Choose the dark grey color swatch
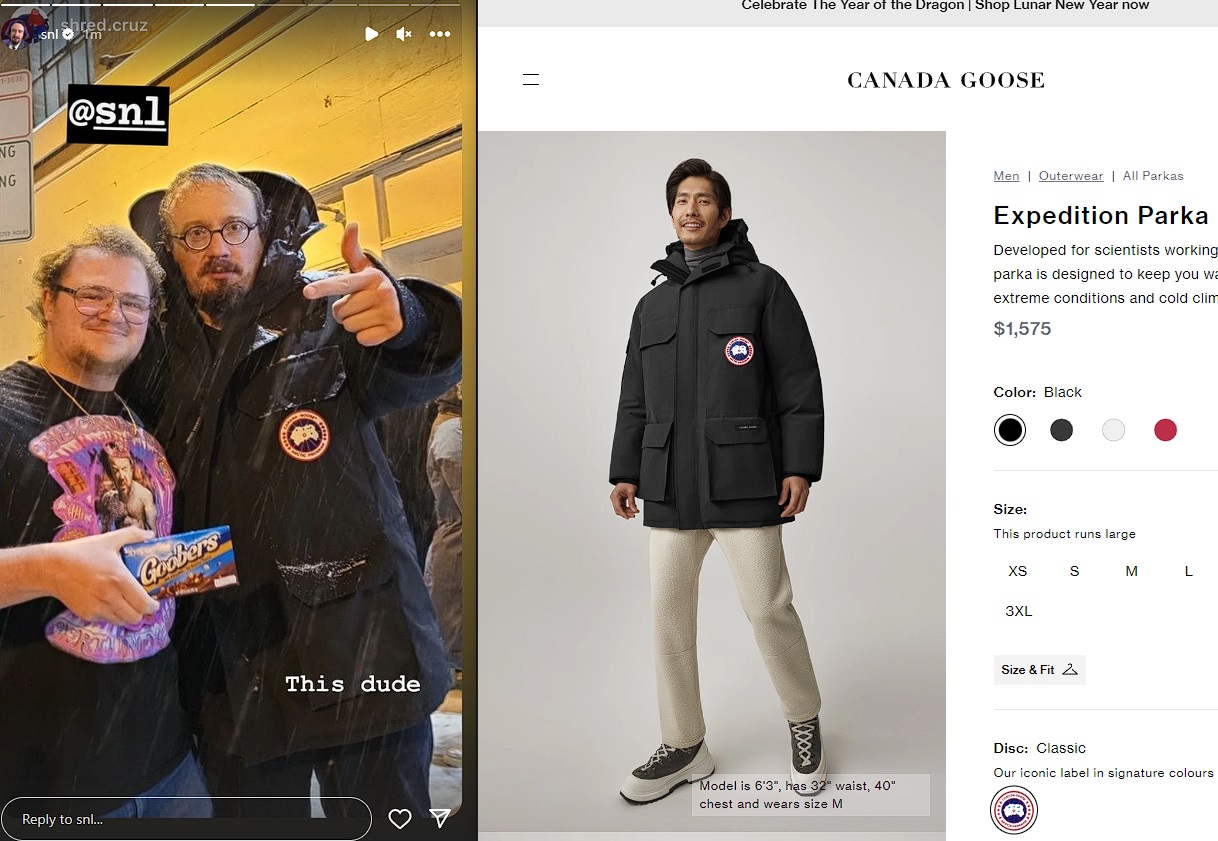 point(1062,430)
